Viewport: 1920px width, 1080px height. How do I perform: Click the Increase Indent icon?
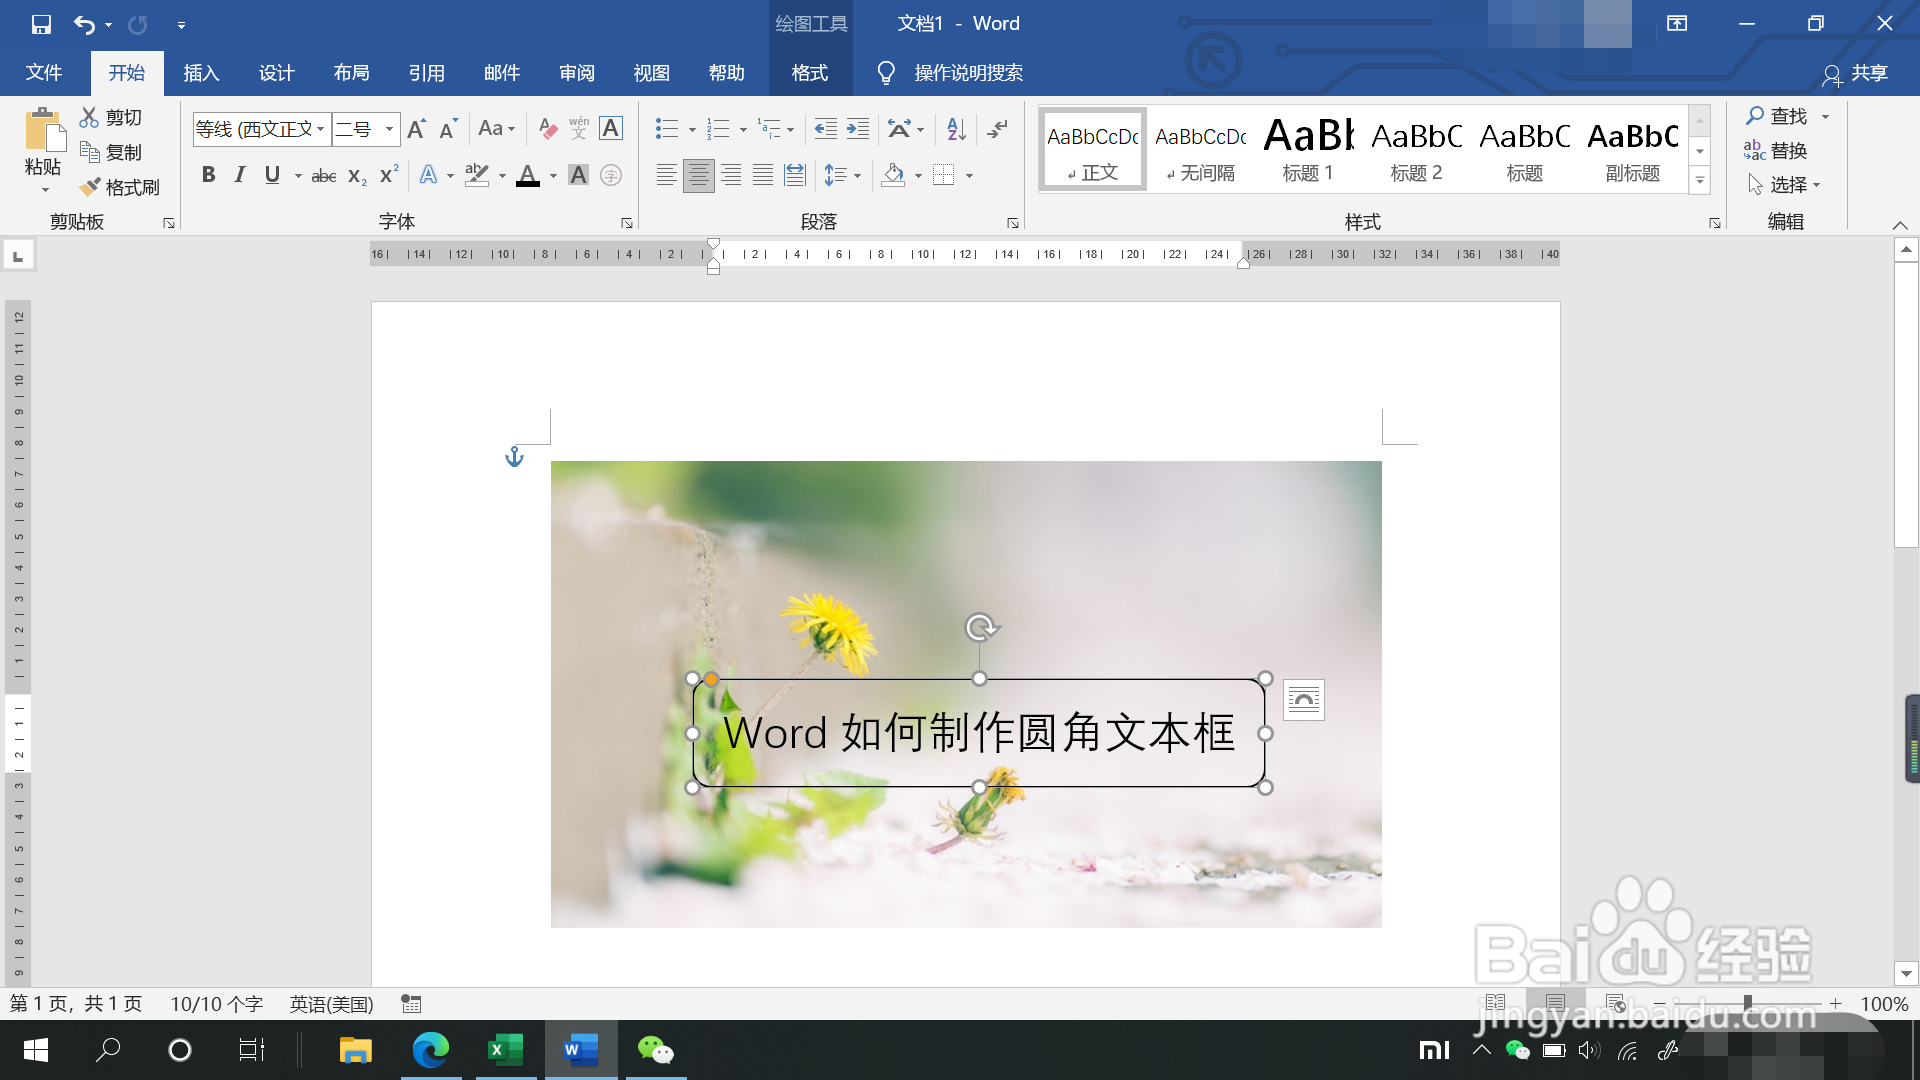858,128
